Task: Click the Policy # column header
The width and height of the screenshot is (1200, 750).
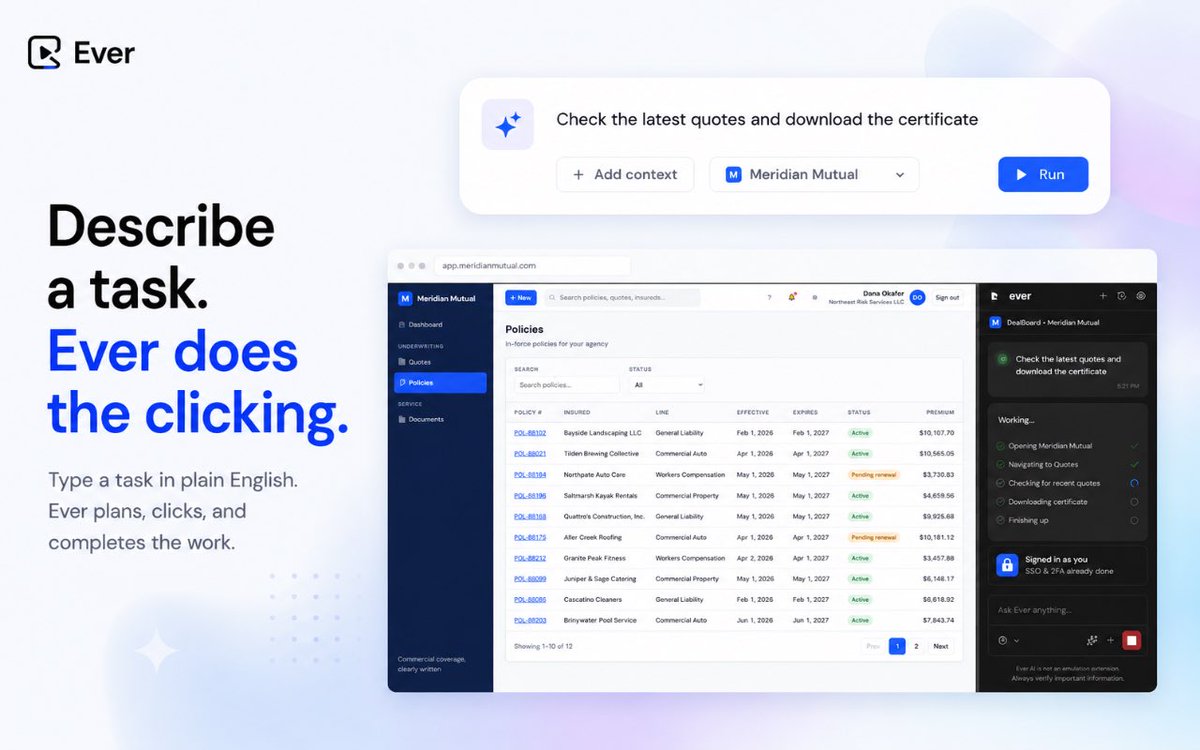Action: click(x=528, y=412)
